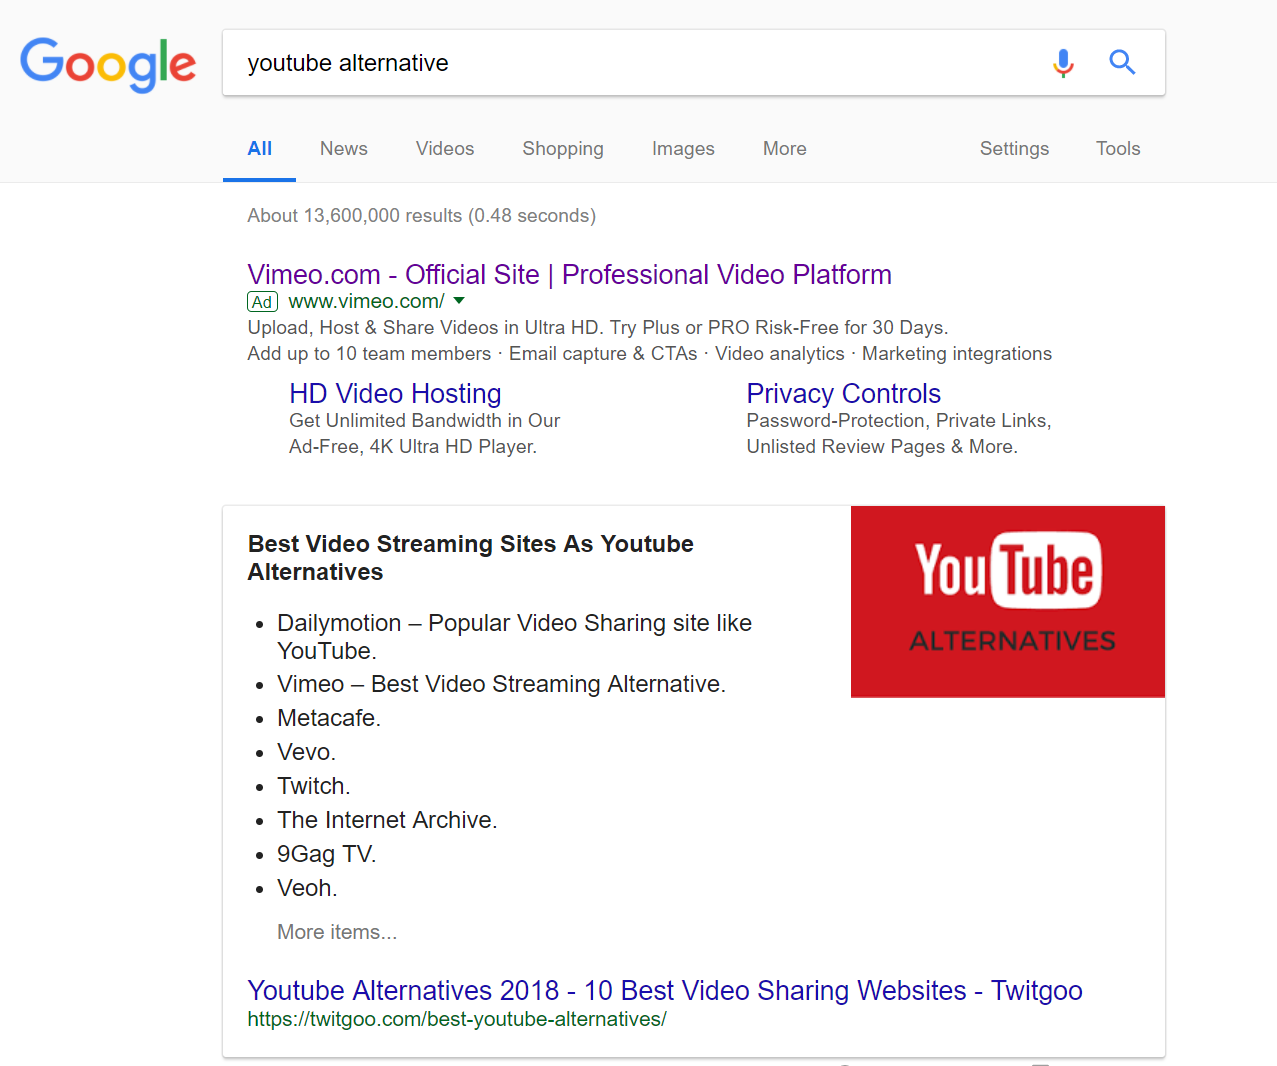Switch to the Videos tab
The height and width of the screenshot is (1066, 1277).
click(x=445, y=149)
